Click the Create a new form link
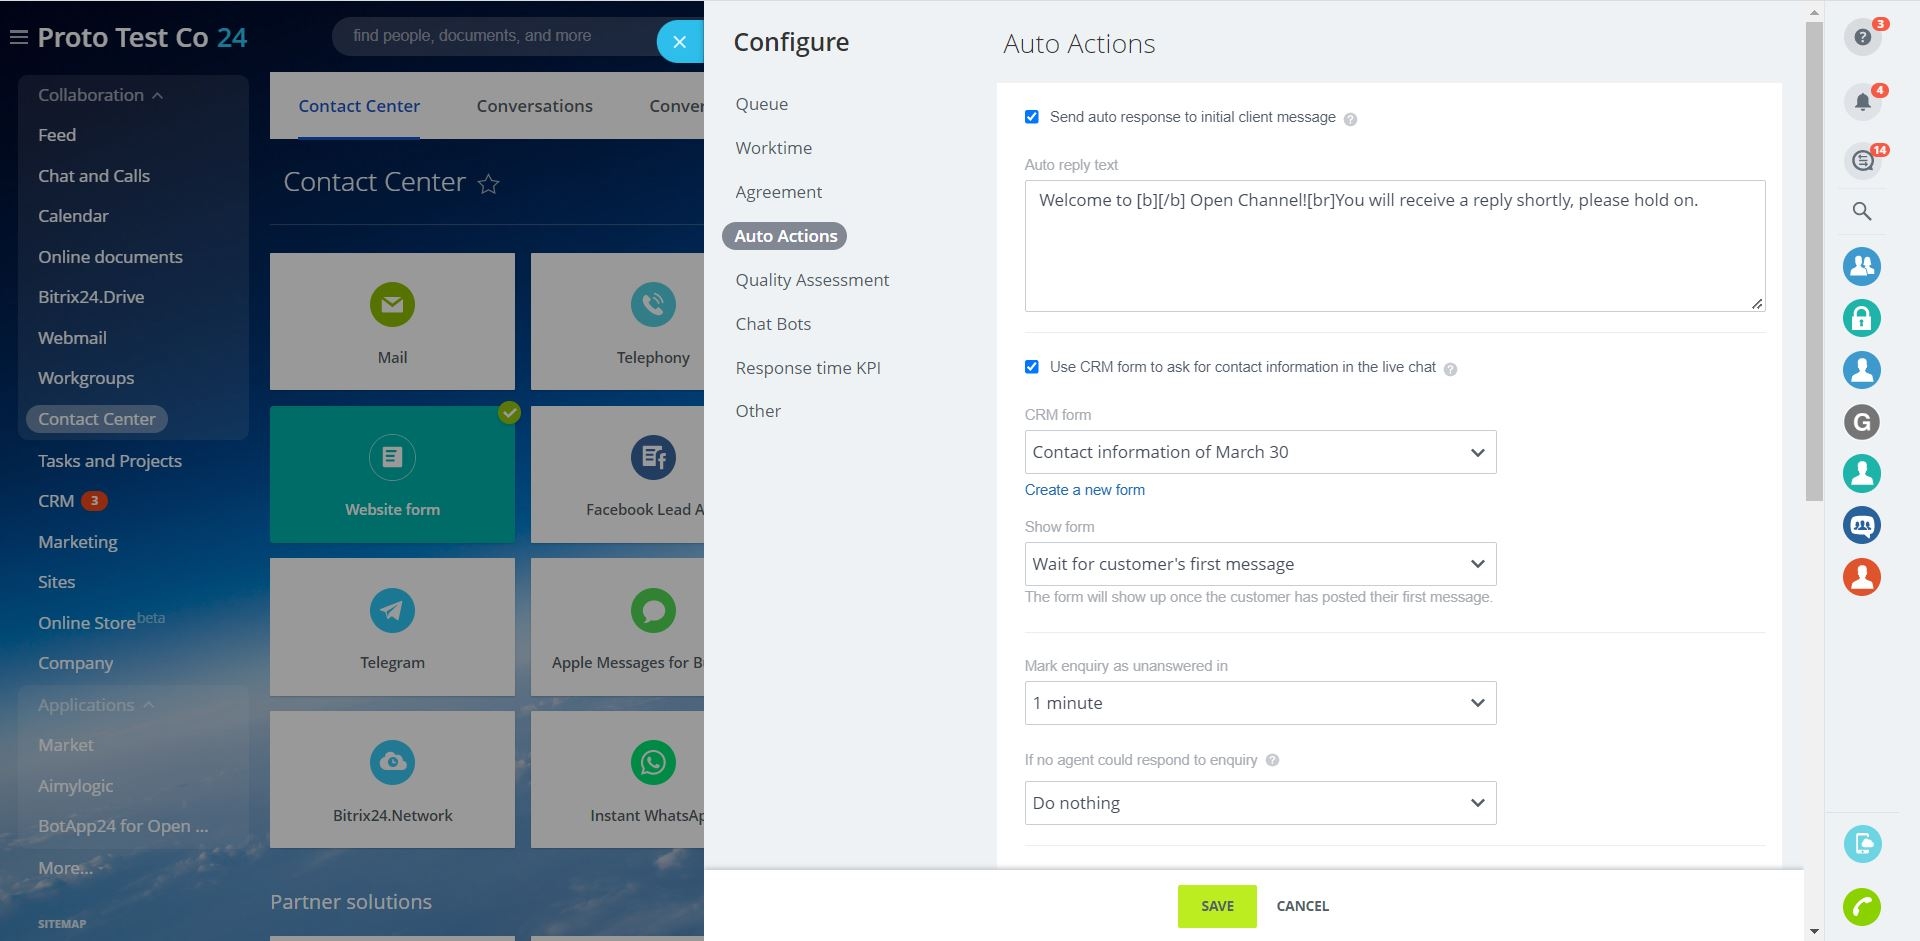 pos(1084,490)
